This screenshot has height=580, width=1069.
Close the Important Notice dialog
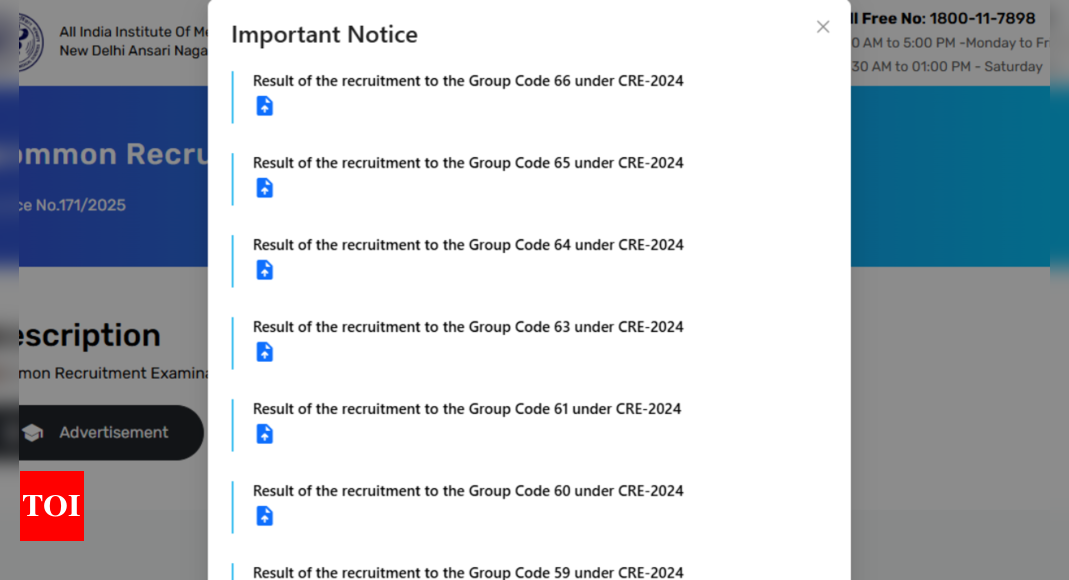(823, 27)
